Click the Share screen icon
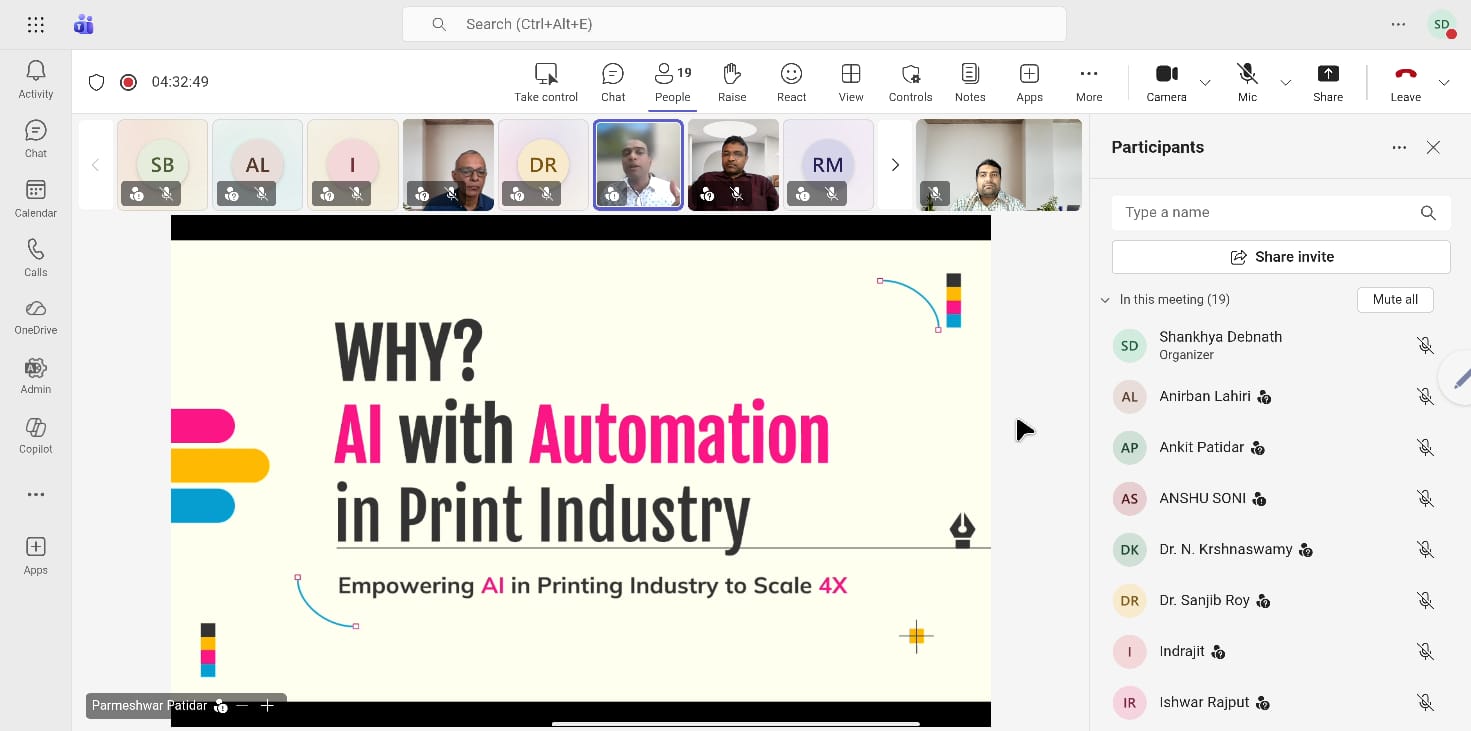Image resolution: width=1471 pixels, height=731 pixels. tap(1327, 74)
